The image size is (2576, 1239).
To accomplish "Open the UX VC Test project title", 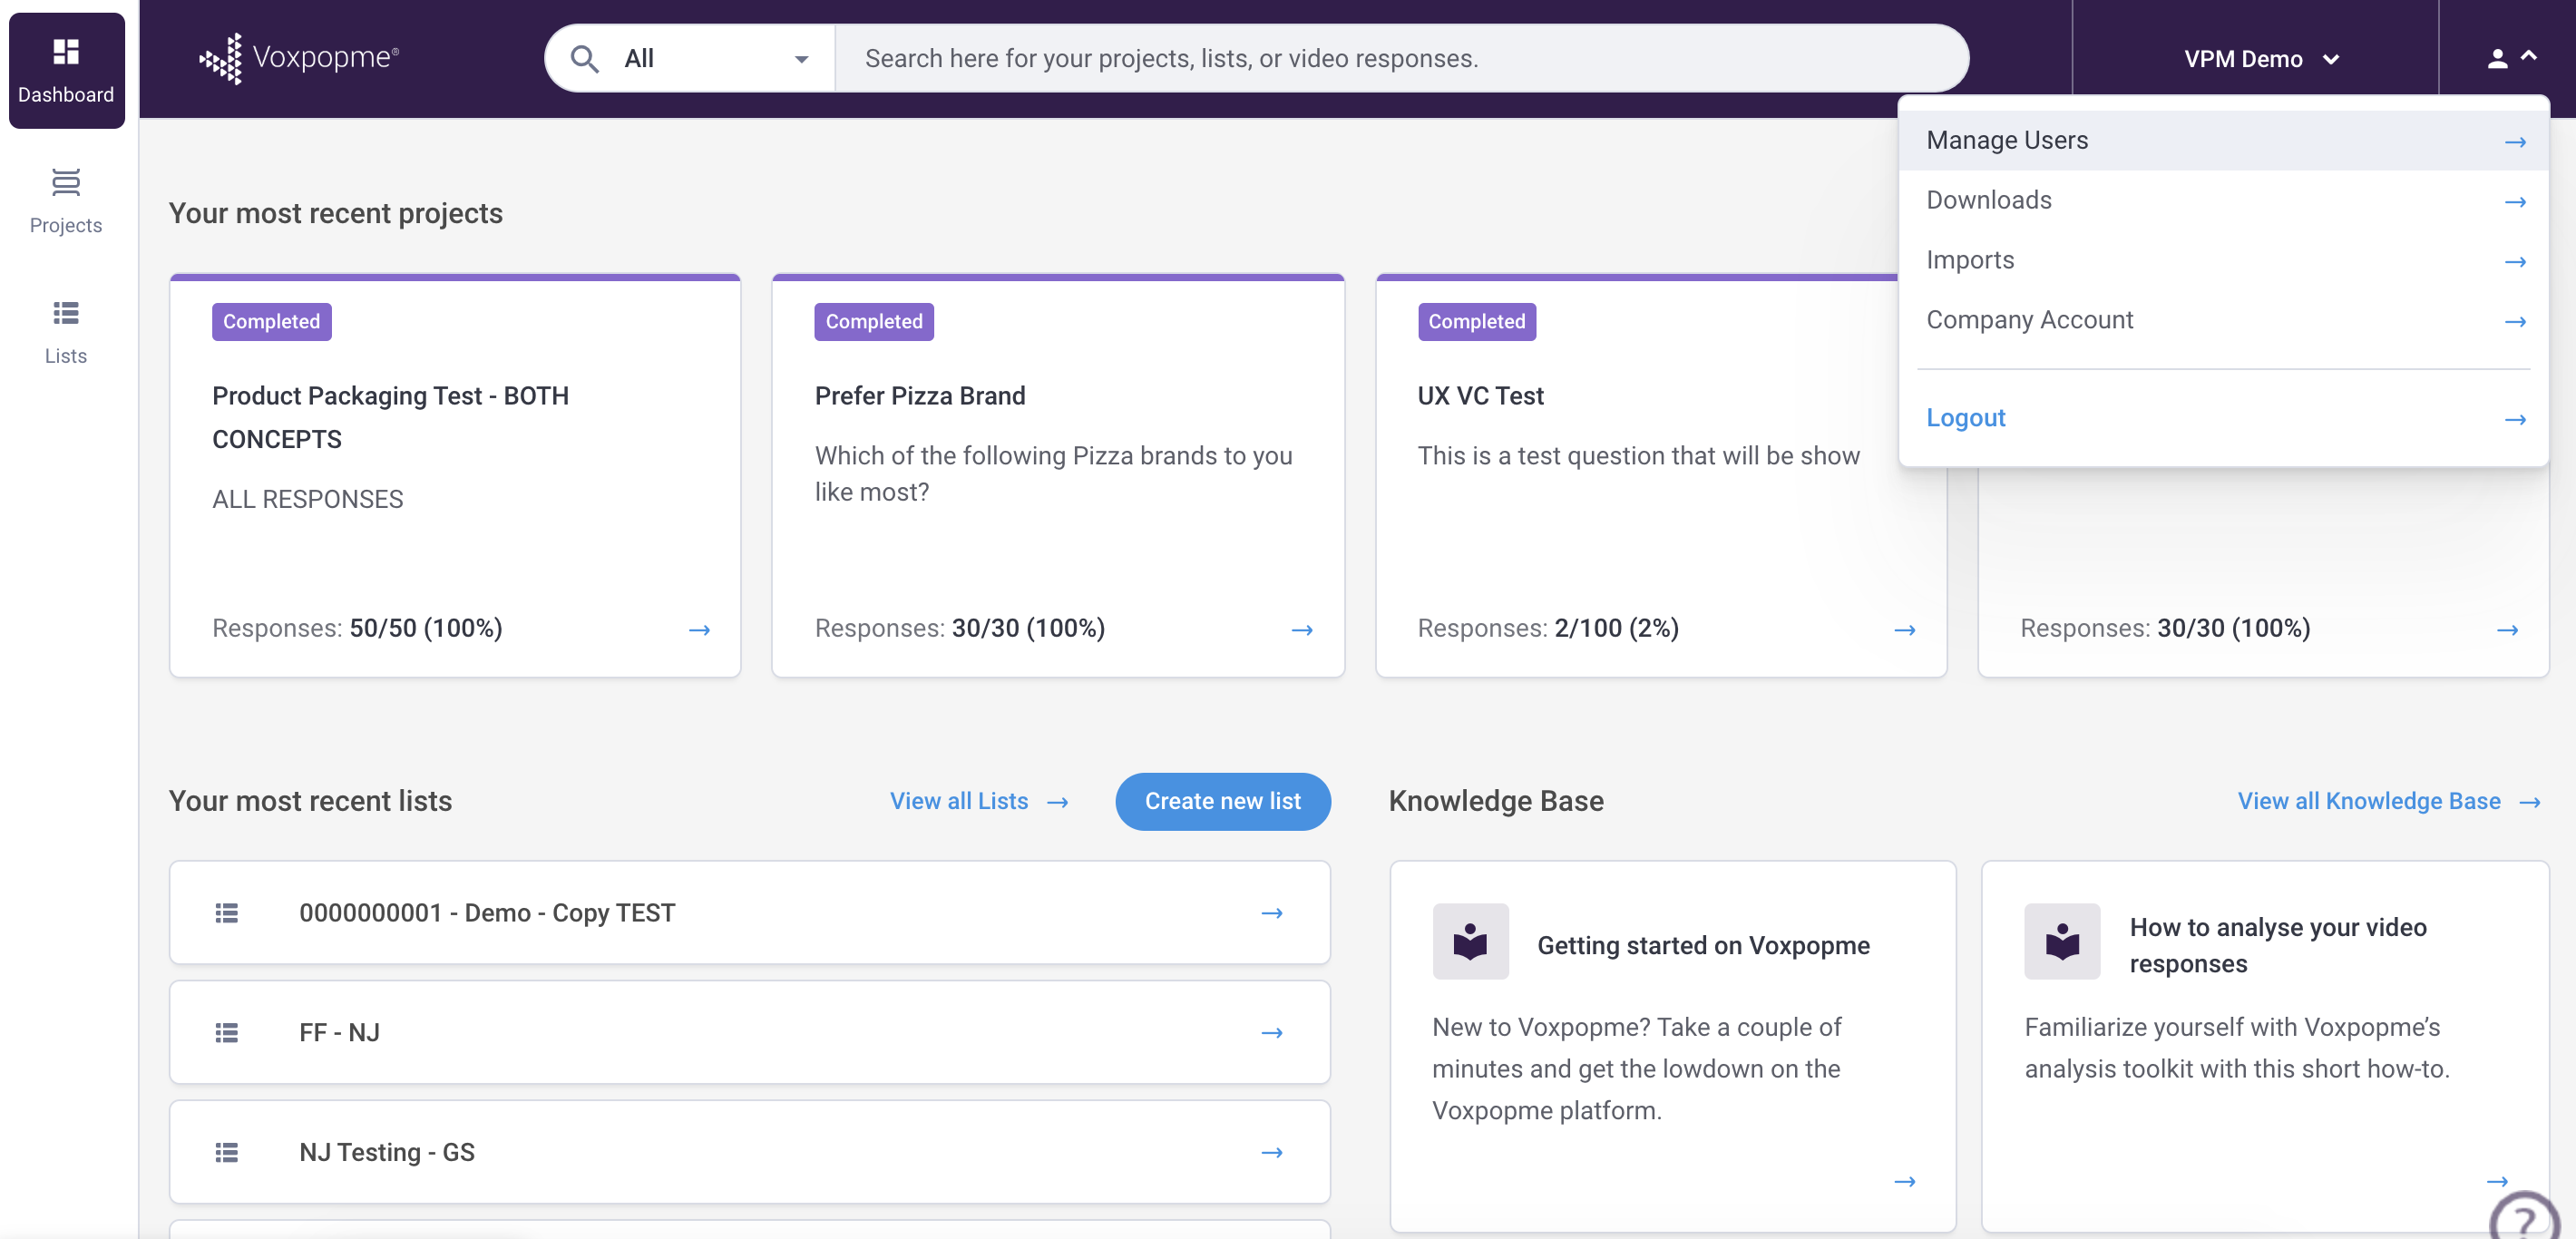I will point(1480,396).
